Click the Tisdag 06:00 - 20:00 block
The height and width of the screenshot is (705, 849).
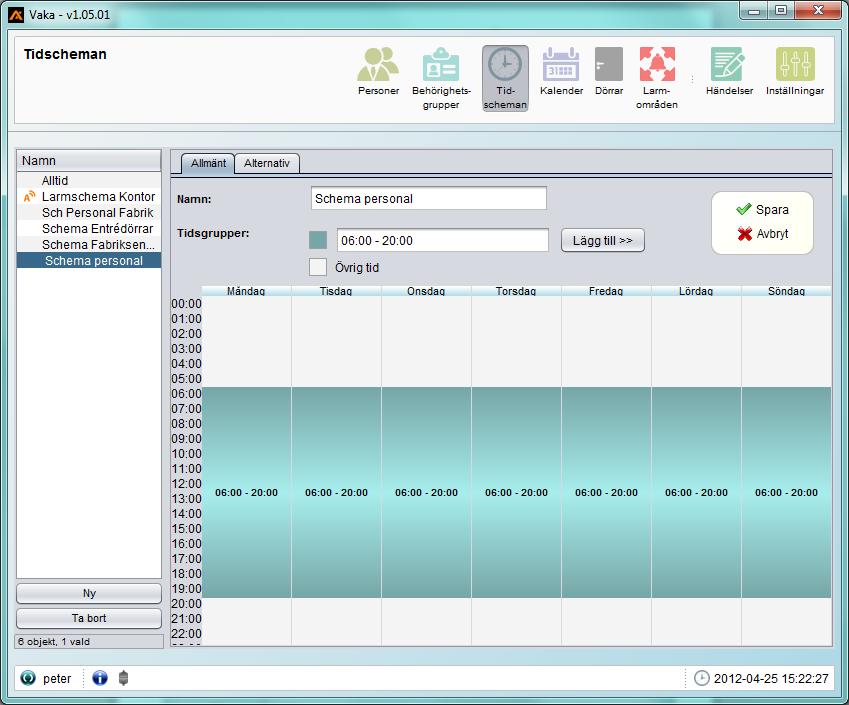coord(336,492)
